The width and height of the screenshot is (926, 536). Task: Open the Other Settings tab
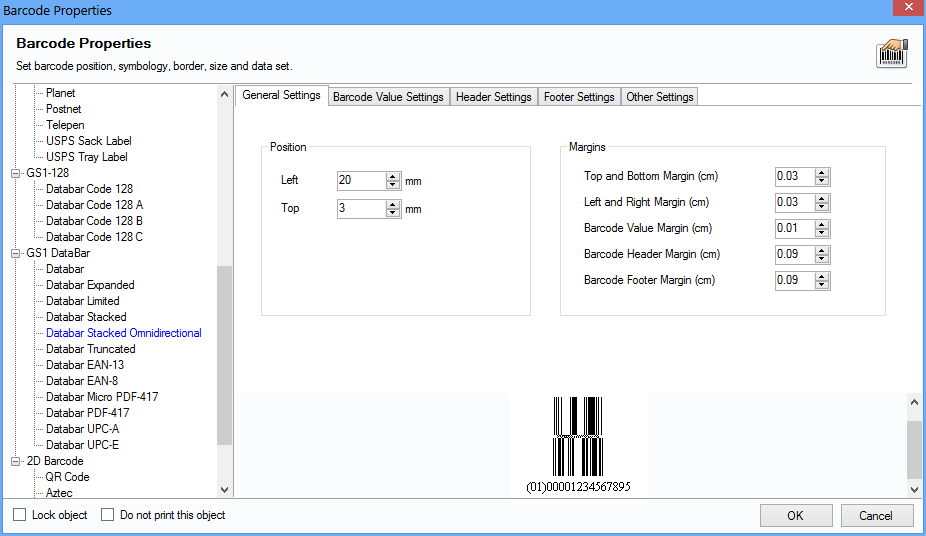[x=660, y=97]
